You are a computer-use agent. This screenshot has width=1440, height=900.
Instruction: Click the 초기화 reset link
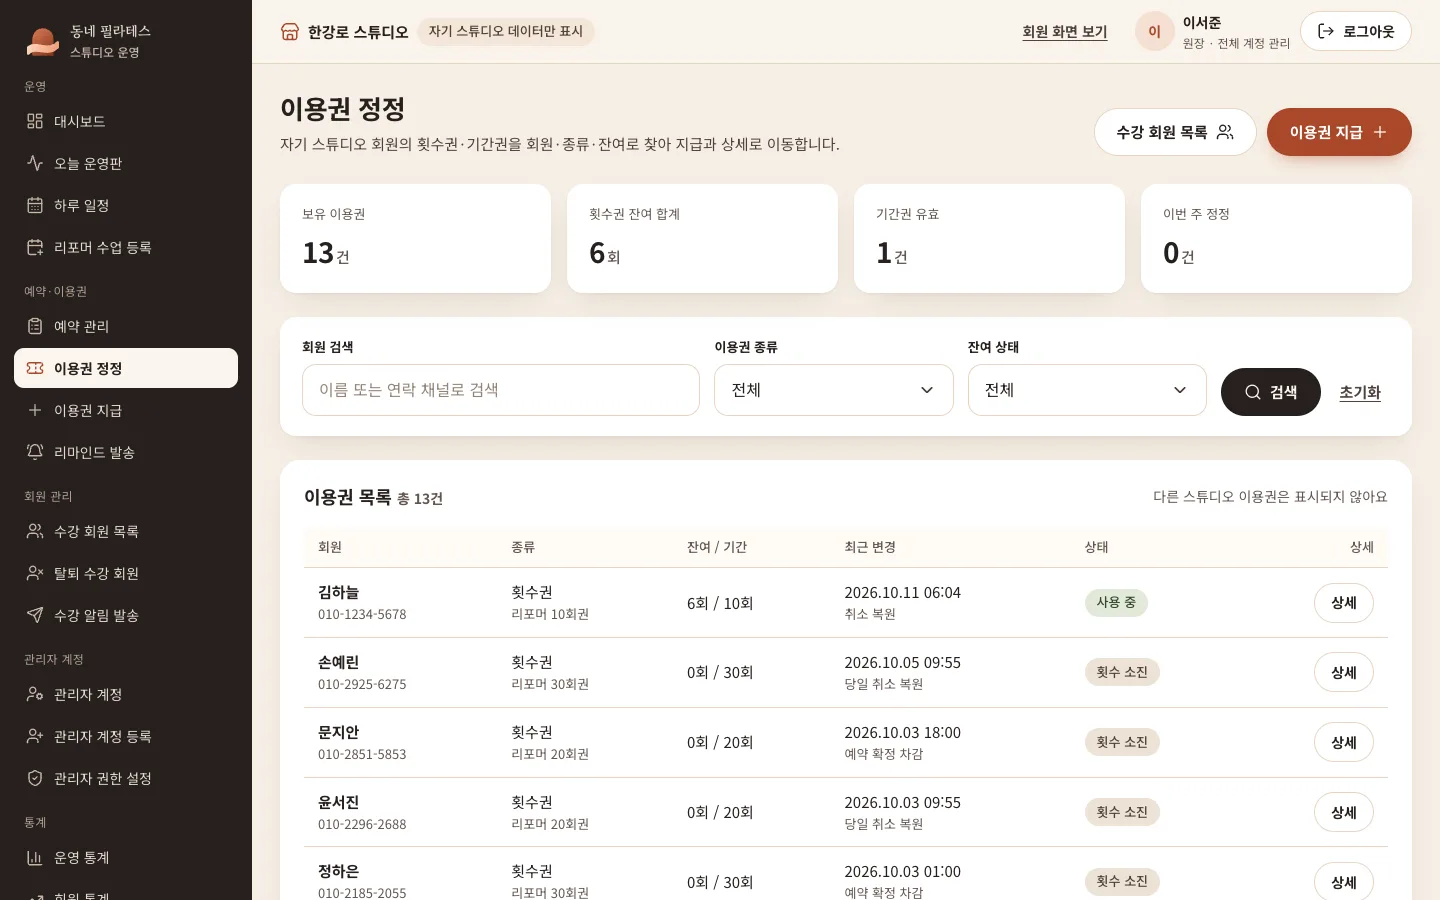(x=1360, y=392)
